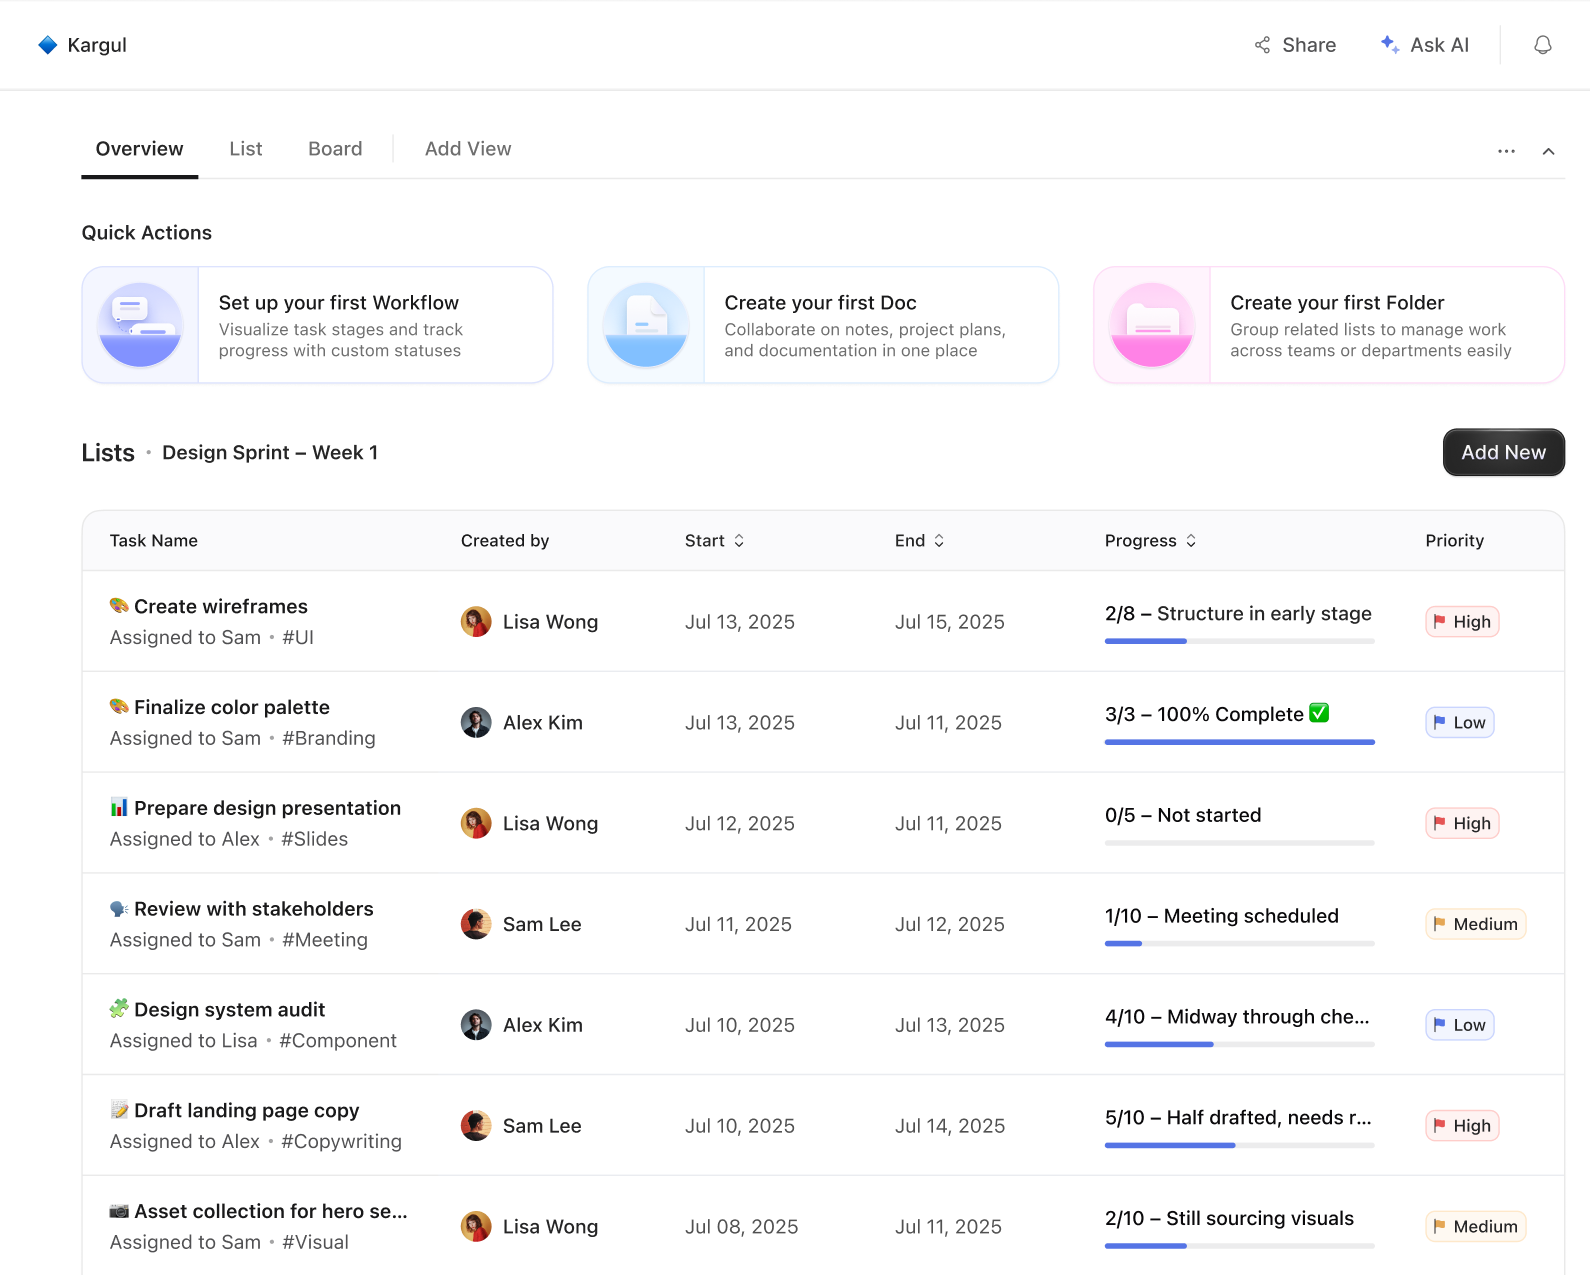Click the Kargul diamond logo
This screenshot has width=1590, height=1275.
coord(47,45)
